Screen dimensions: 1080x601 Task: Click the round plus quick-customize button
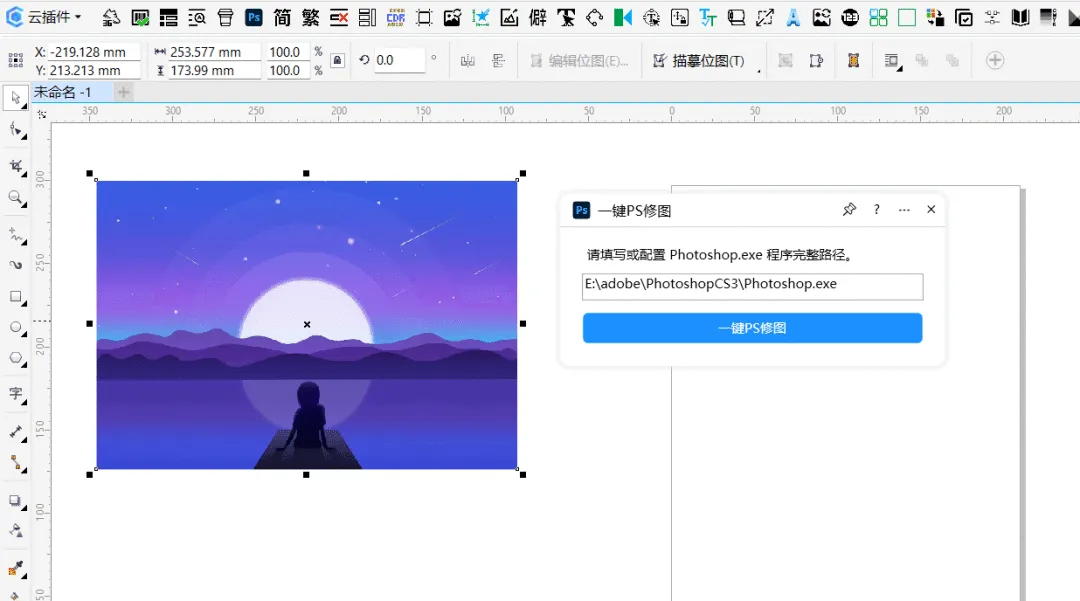995,61
